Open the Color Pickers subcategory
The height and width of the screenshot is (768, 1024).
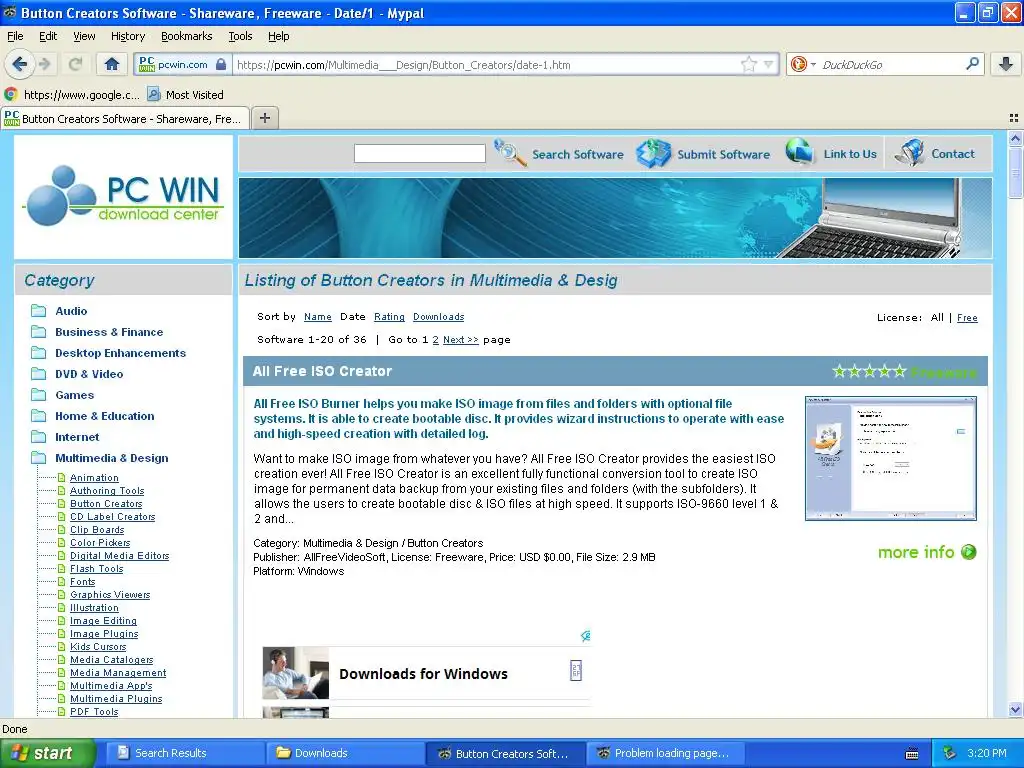pyautogui.click(x=100, y=543)
